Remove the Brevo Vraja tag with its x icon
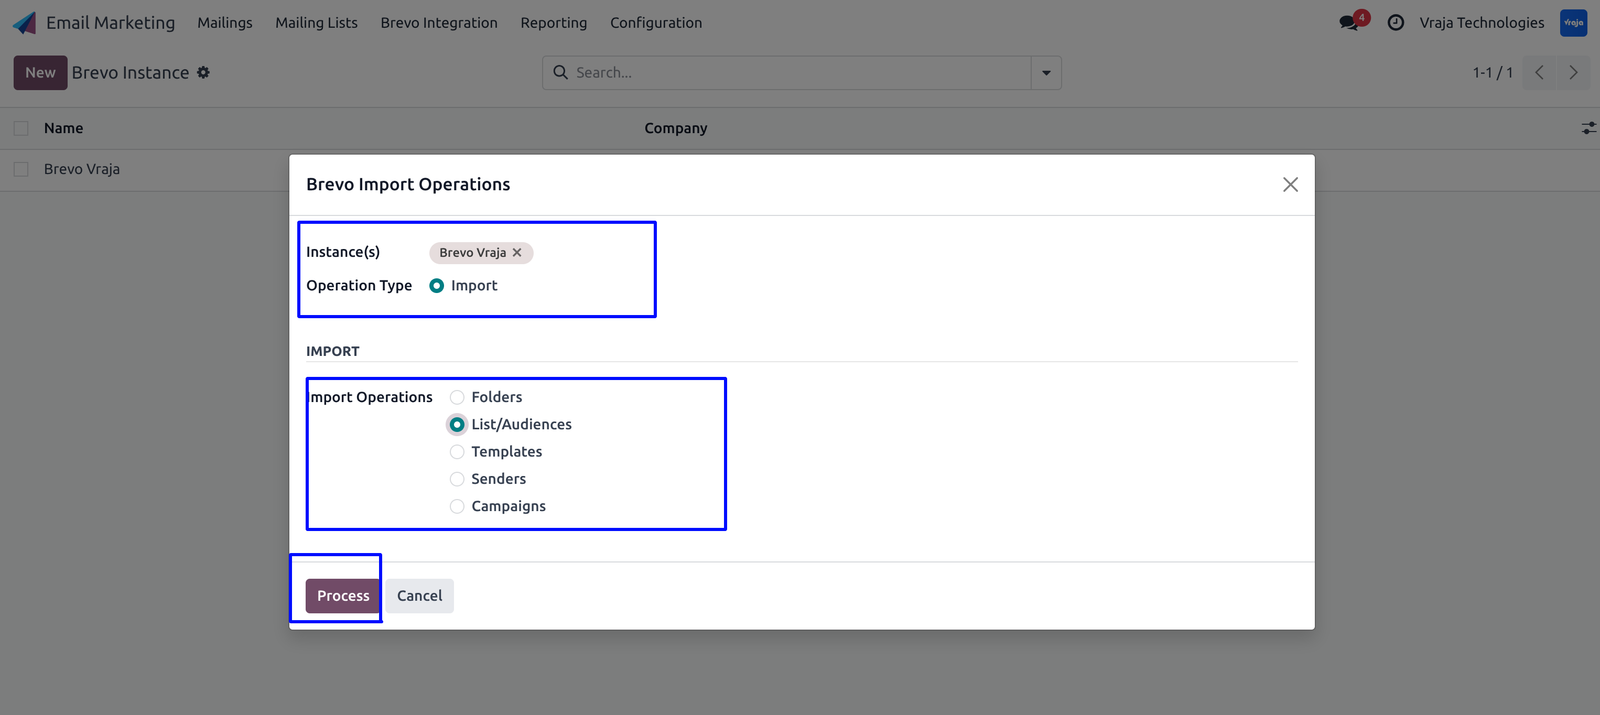Screen dimensions: 1600x715 pyautogui.click(x=517, y=253)
